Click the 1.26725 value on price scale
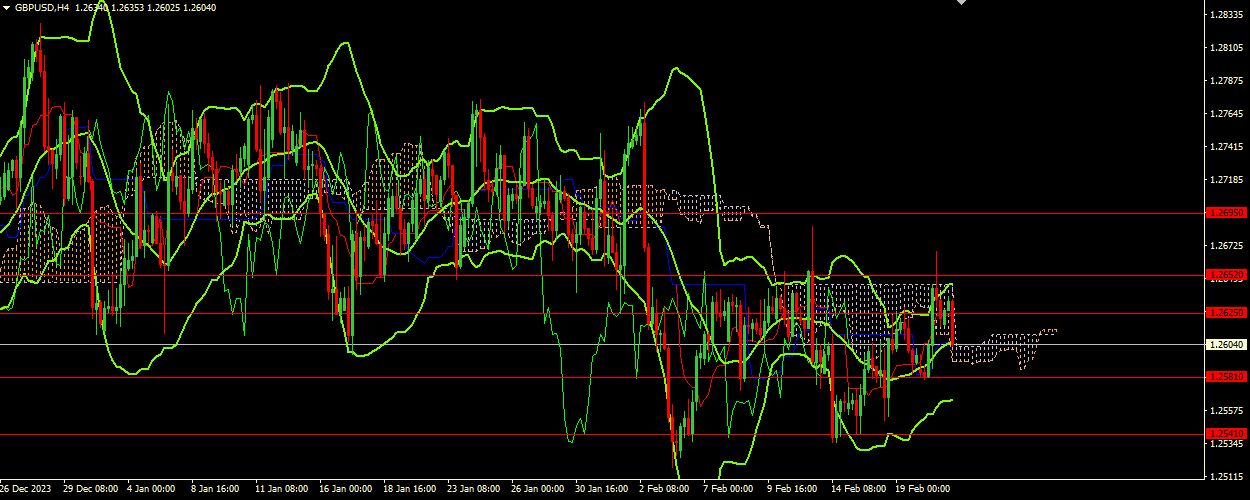Viewport: 1250px width, 500px height. point(1226,245)
